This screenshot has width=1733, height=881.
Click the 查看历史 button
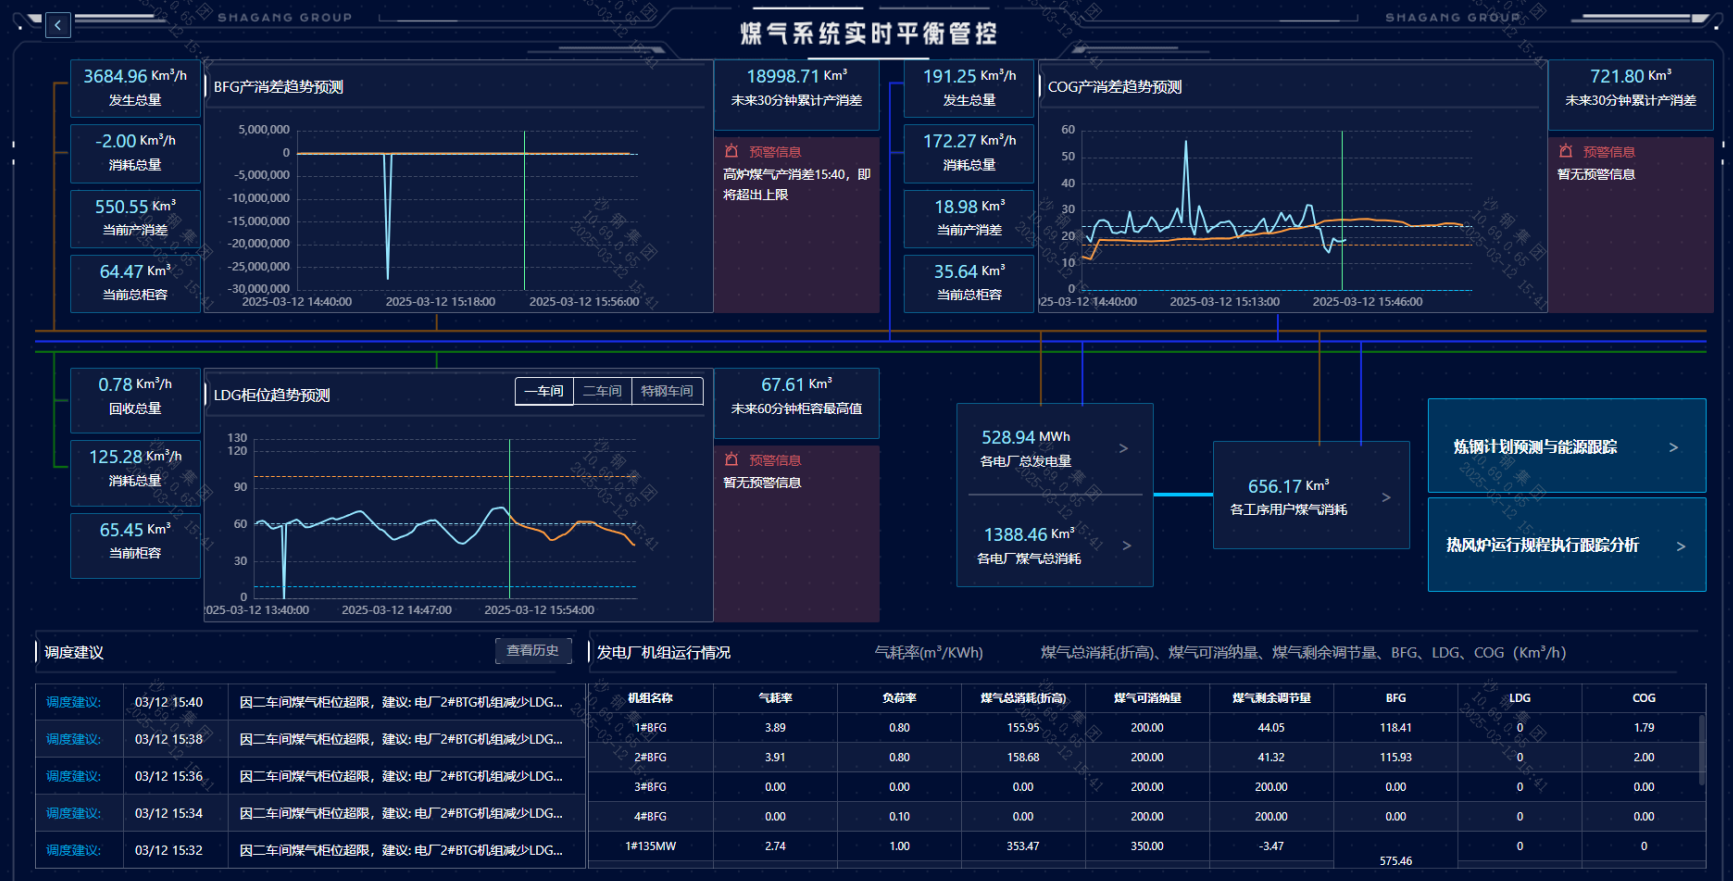pyautogui.click(x=533, y=651)
